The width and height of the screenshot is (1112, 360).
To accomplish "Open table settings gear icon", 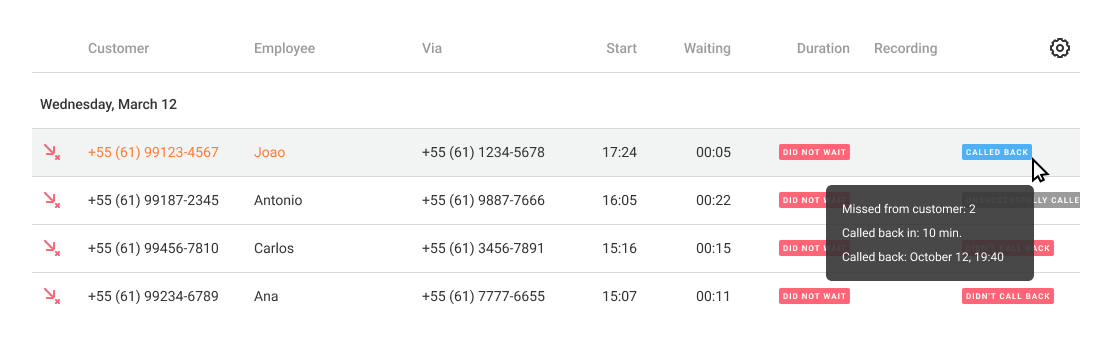I will (x=1060, y=48).
